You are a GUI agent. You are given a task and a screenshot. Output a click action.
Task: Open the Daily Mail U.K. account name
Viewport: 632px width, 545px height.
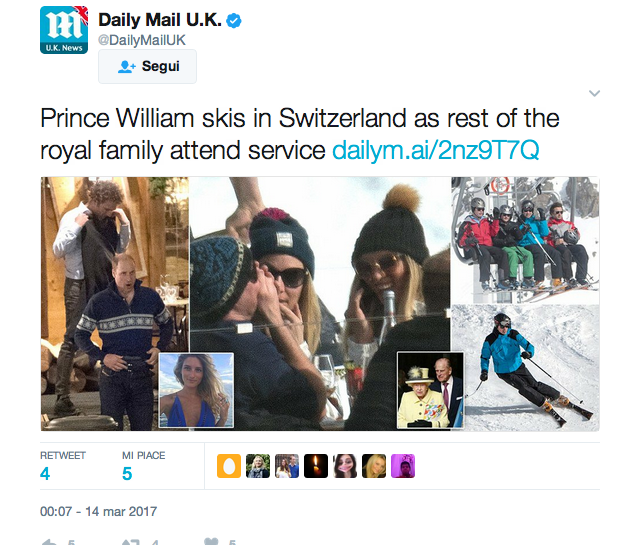coord(160,20)
